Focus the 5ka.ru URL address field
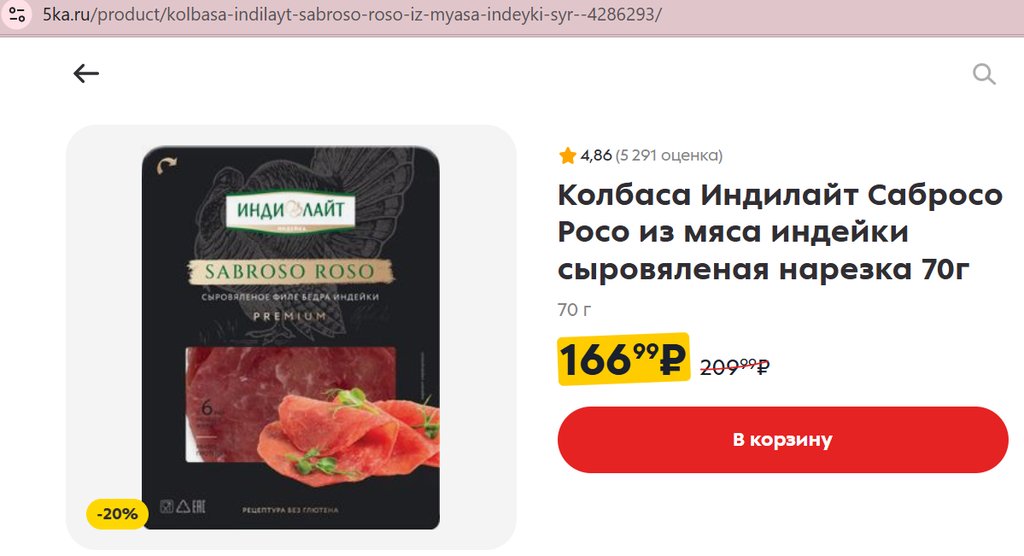Screen dimensions: 1024x556 click(x=352, y=14)
